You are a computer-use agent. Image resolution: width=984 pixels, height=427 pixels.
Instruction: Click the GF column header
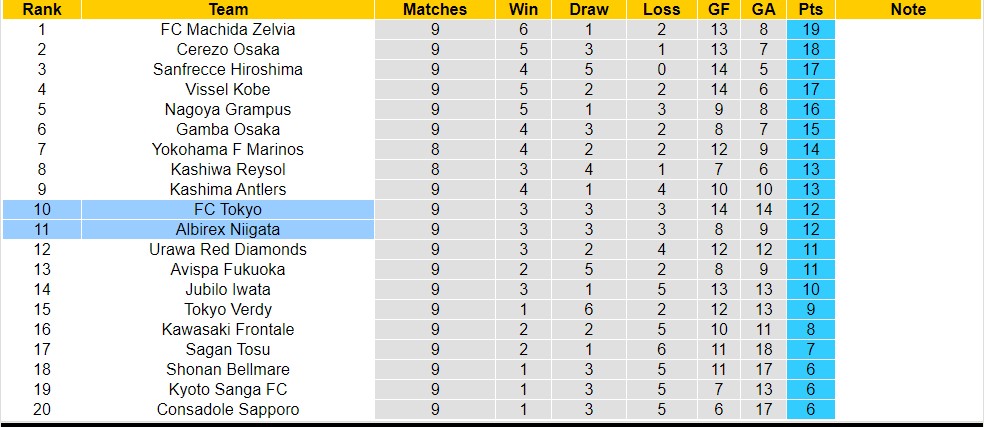click(720, 10)
